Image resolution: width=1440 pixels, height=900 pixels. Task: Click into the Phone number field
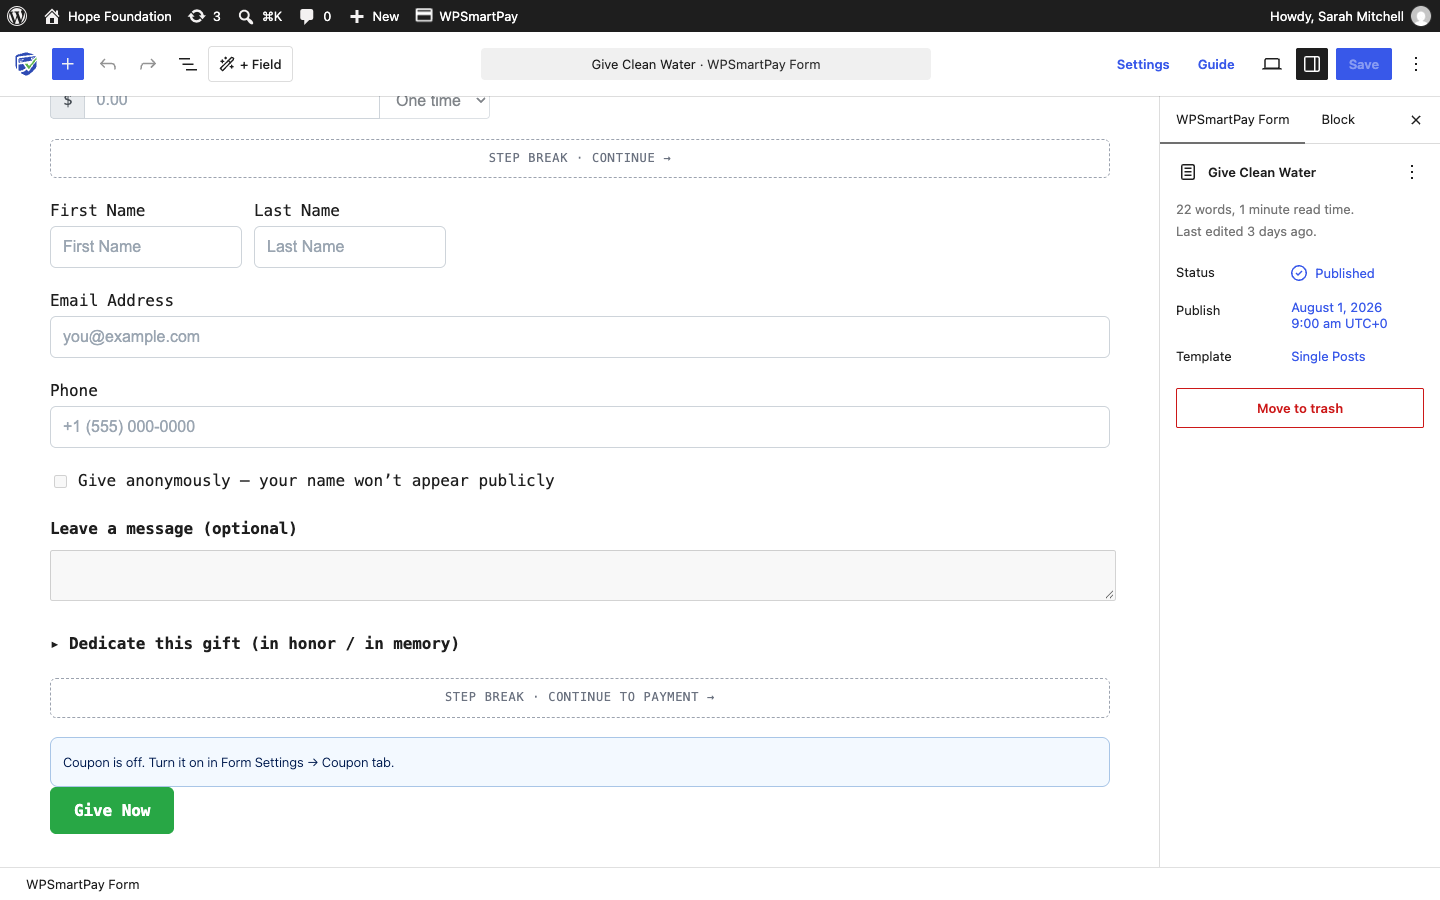click(580, 427)
